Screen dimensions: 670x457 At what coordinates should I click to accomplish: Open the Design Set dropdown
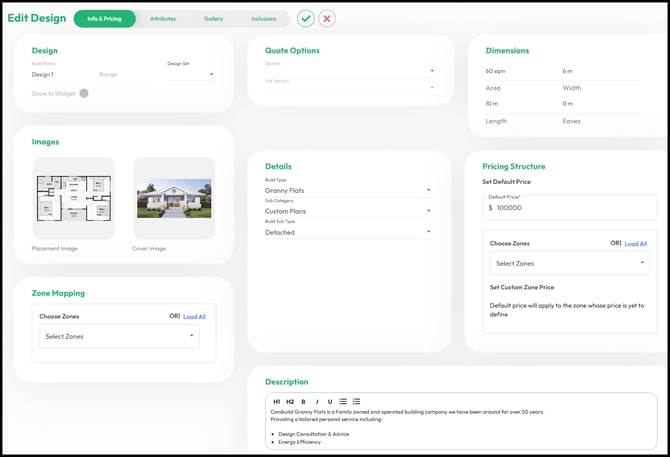tap(191, 74)
